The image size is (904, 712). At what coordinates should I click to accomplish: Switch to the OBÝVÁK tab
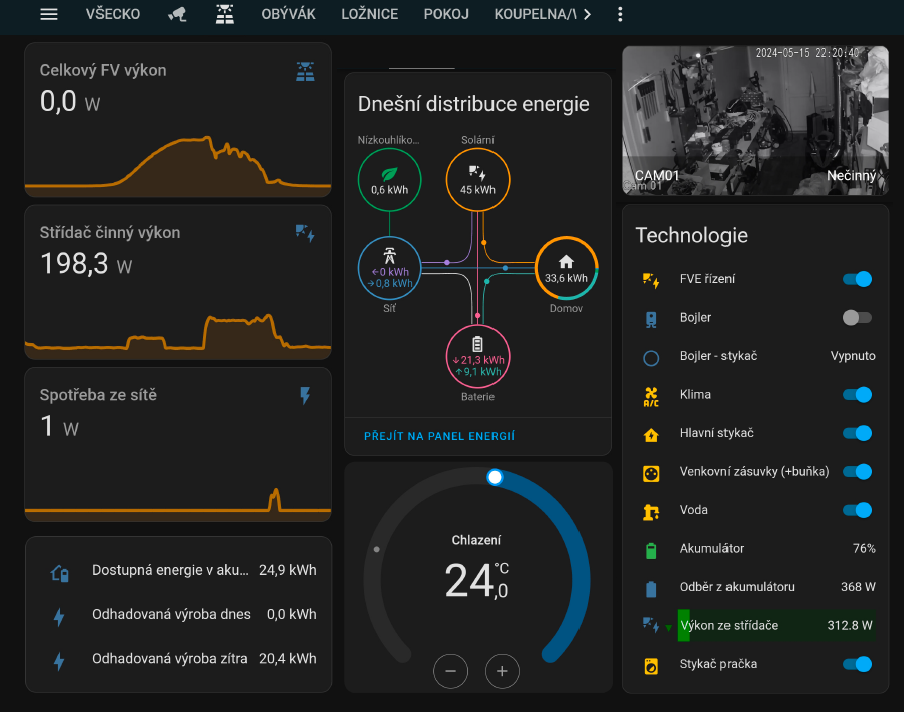tap(288, 14)
